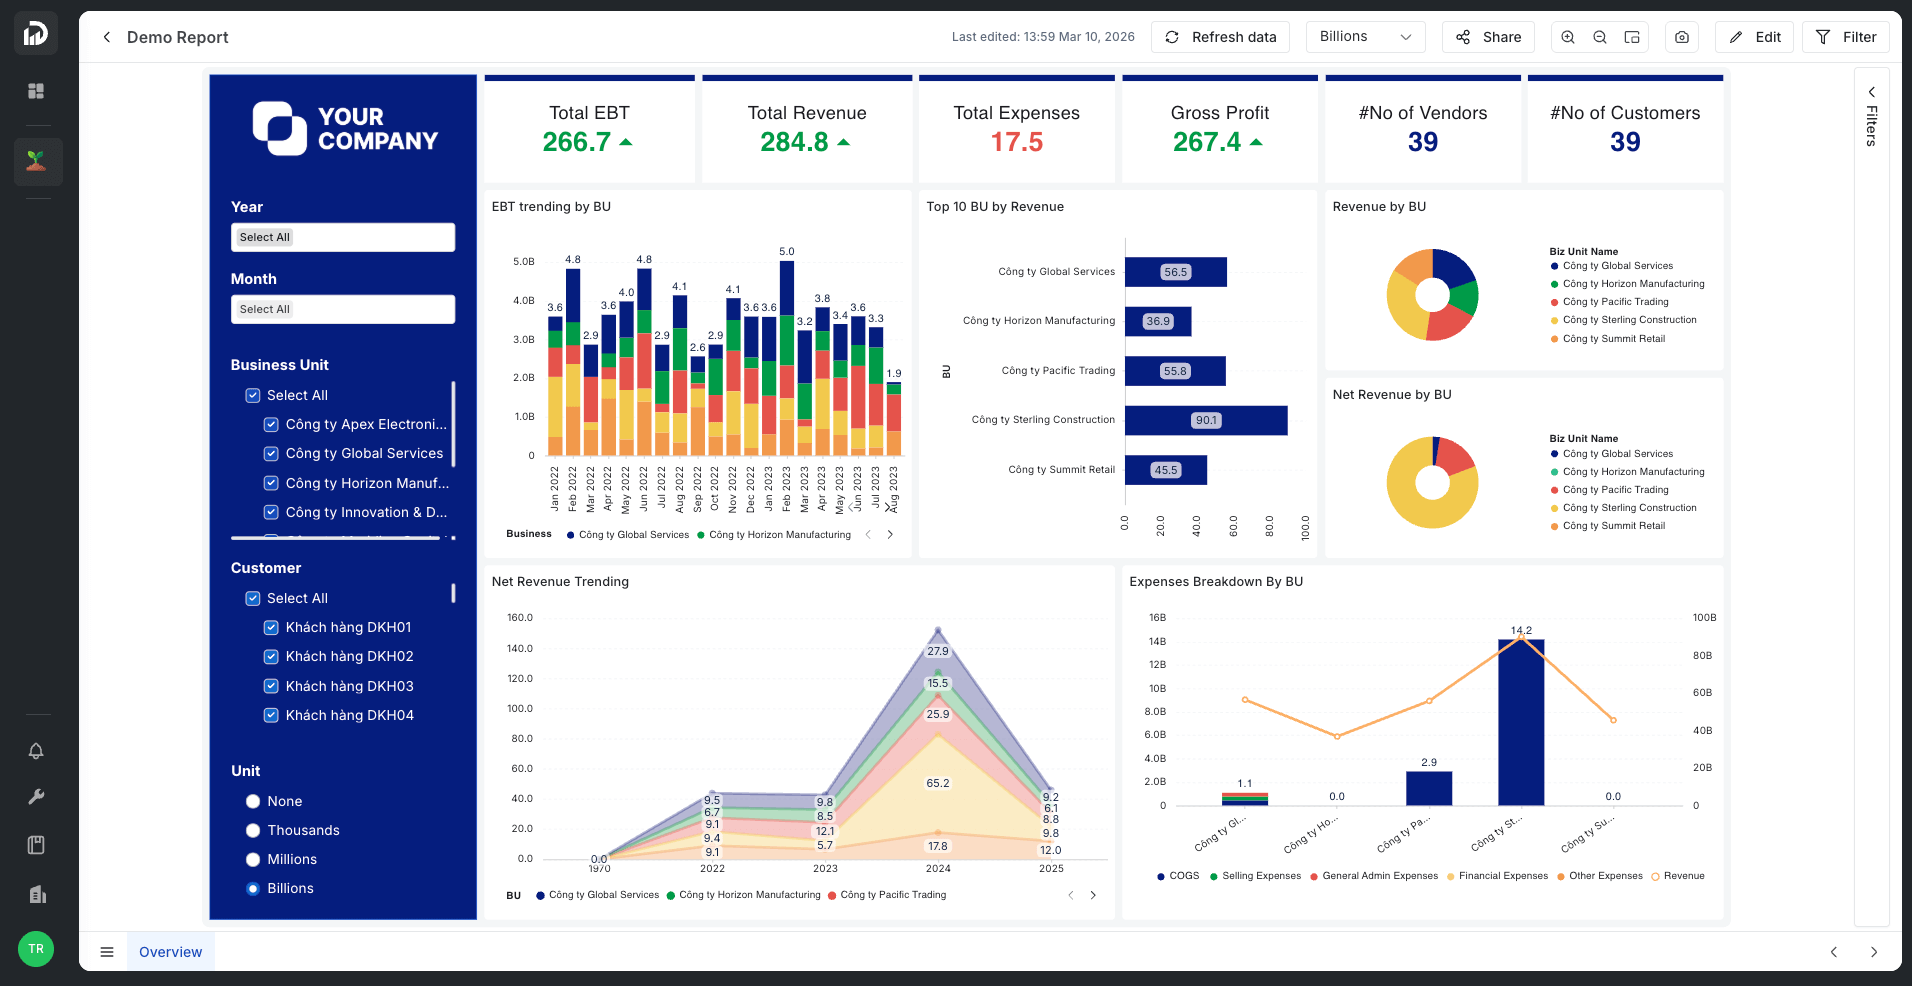Take a snapshot with the camera icon
Viewport: 1912px width, 986px height.
pyautogui.click(x=1682, y=37)
